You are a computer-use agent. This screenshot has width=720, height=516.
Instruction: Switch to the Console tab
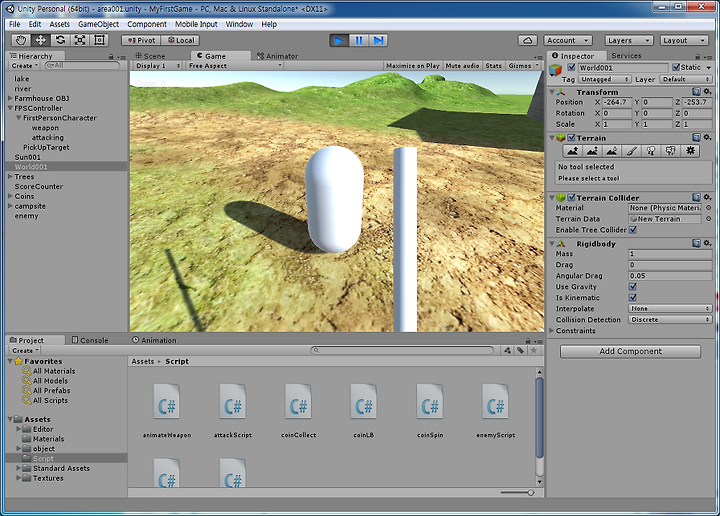tap(90, 340)
